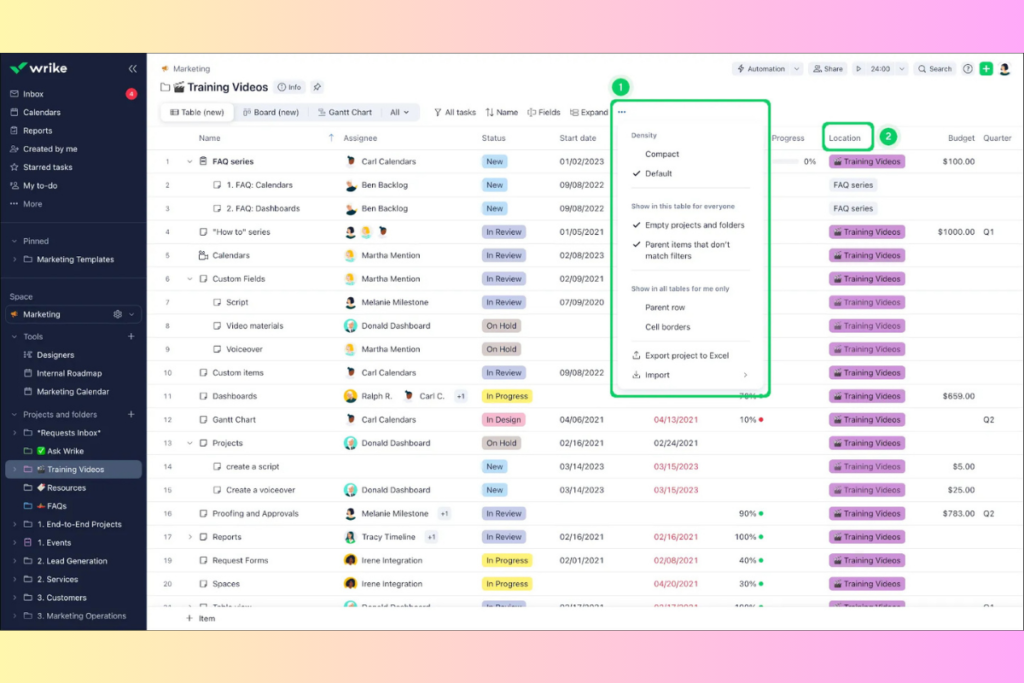Open the timer 24:00 dropdown arrow
Viewport: 1024px width, 683px height.
tap(902, 69)
